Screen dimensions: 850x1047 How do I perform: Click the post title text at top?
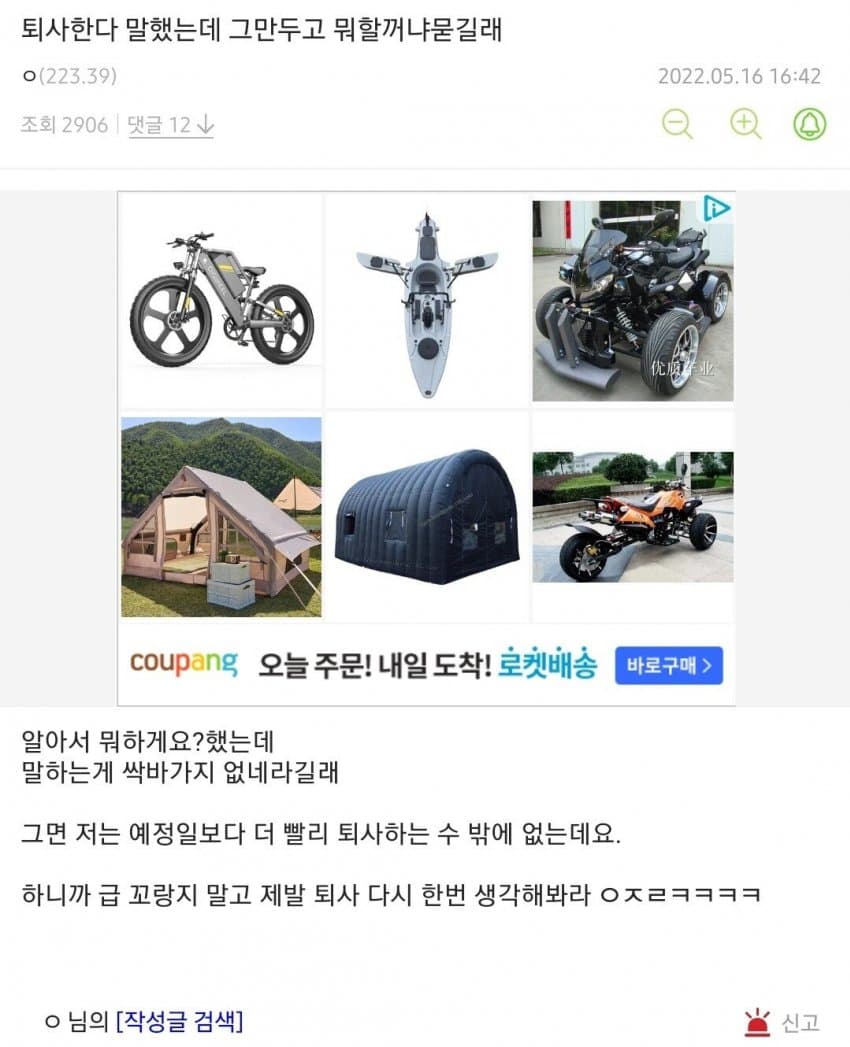point(261,29)
